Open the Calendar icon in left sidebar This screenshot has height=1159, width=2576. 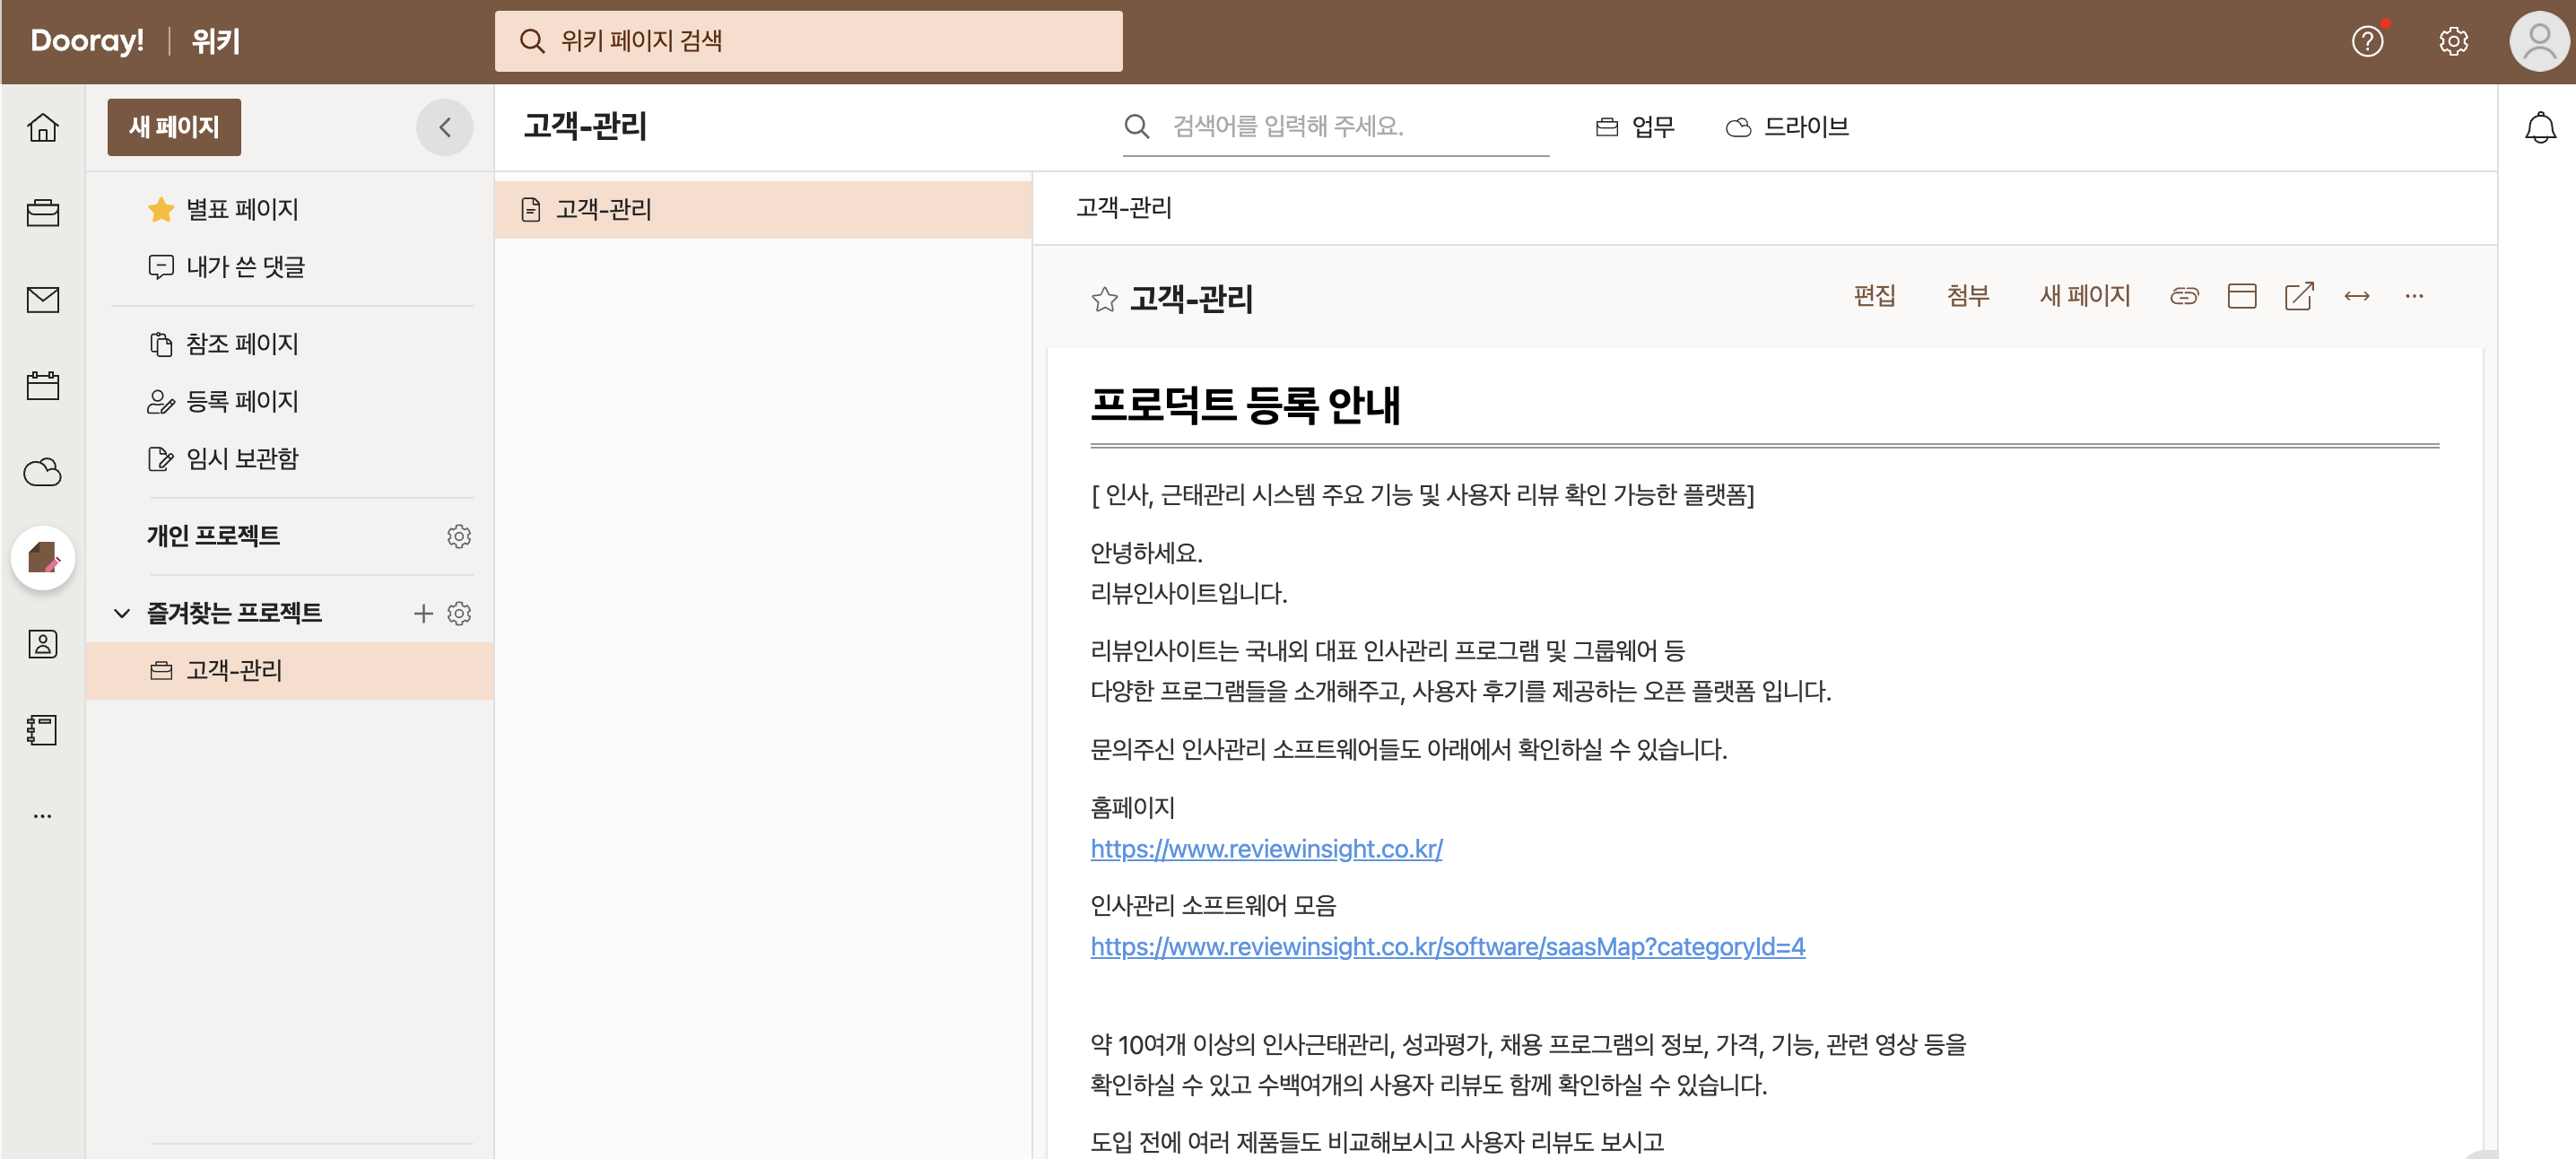click(x=42, y=385)
